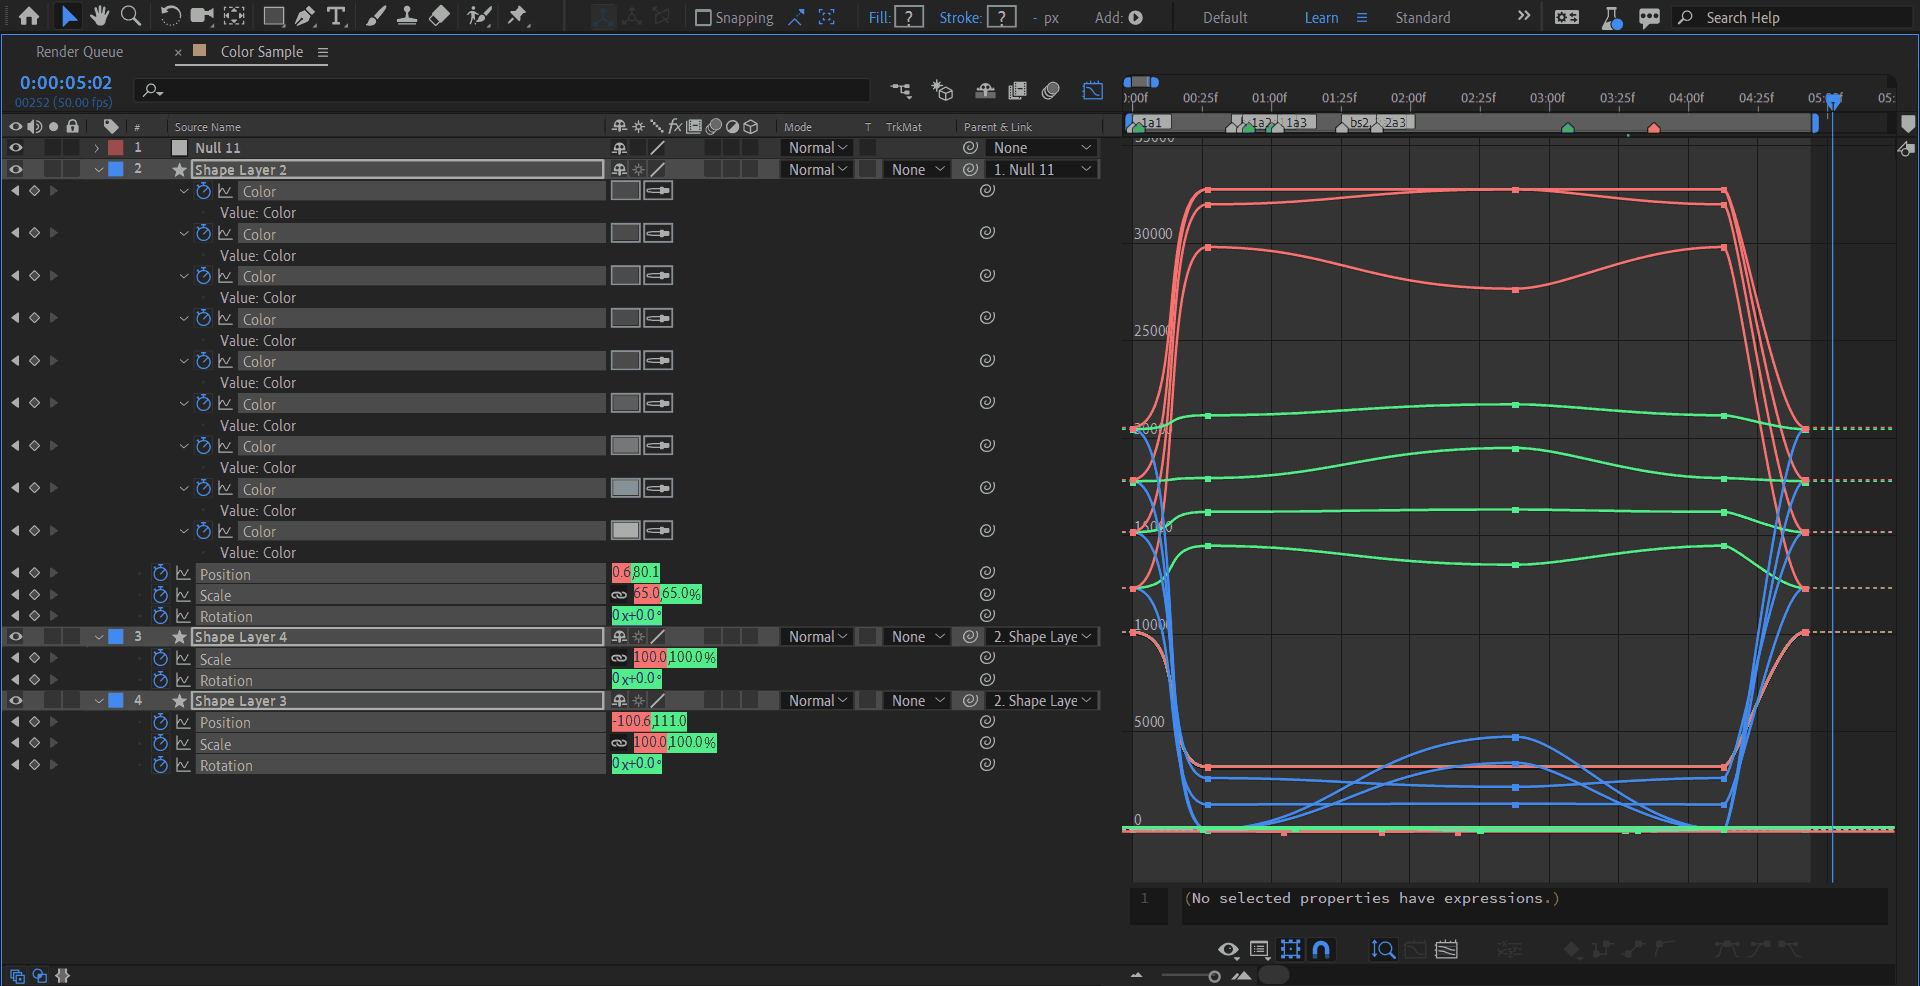Click the bottom-most Color property swatch

point(625,531)
